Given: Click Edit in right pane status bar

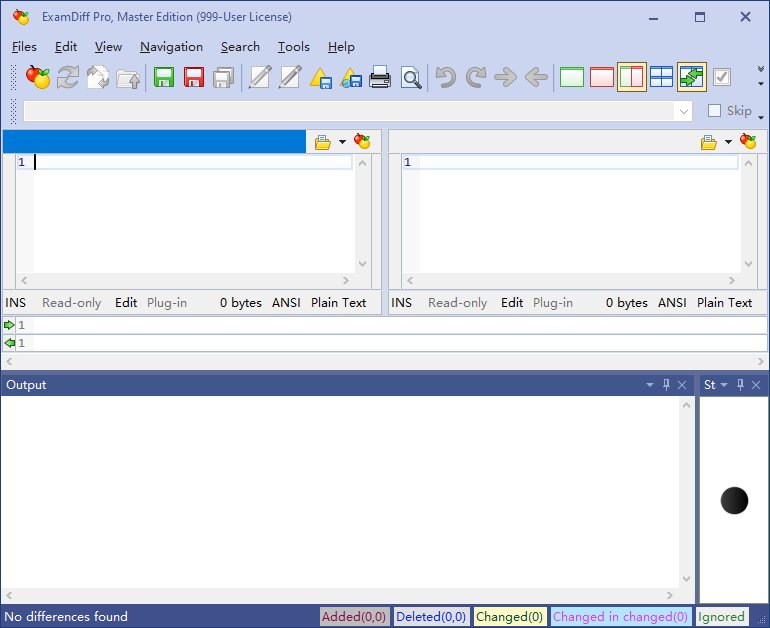Looking at the screenshot, I should pyautogui.click(x=512, y=302).
